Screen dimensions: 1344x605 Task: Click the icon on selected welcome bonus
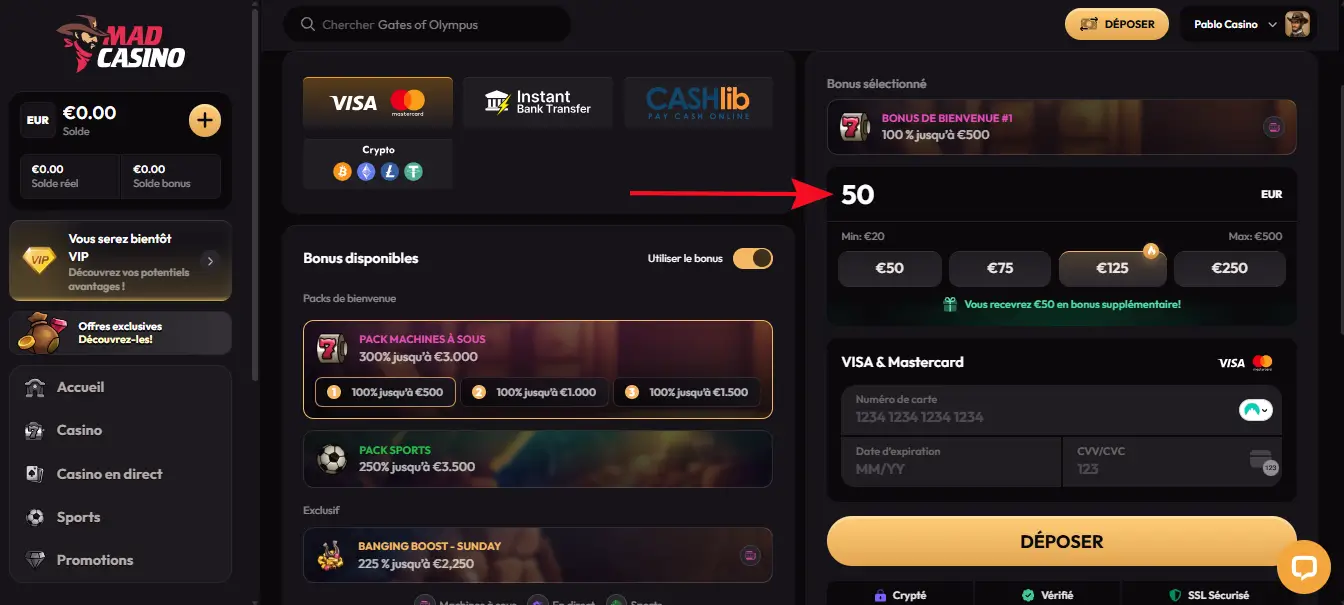point(1273,127)
